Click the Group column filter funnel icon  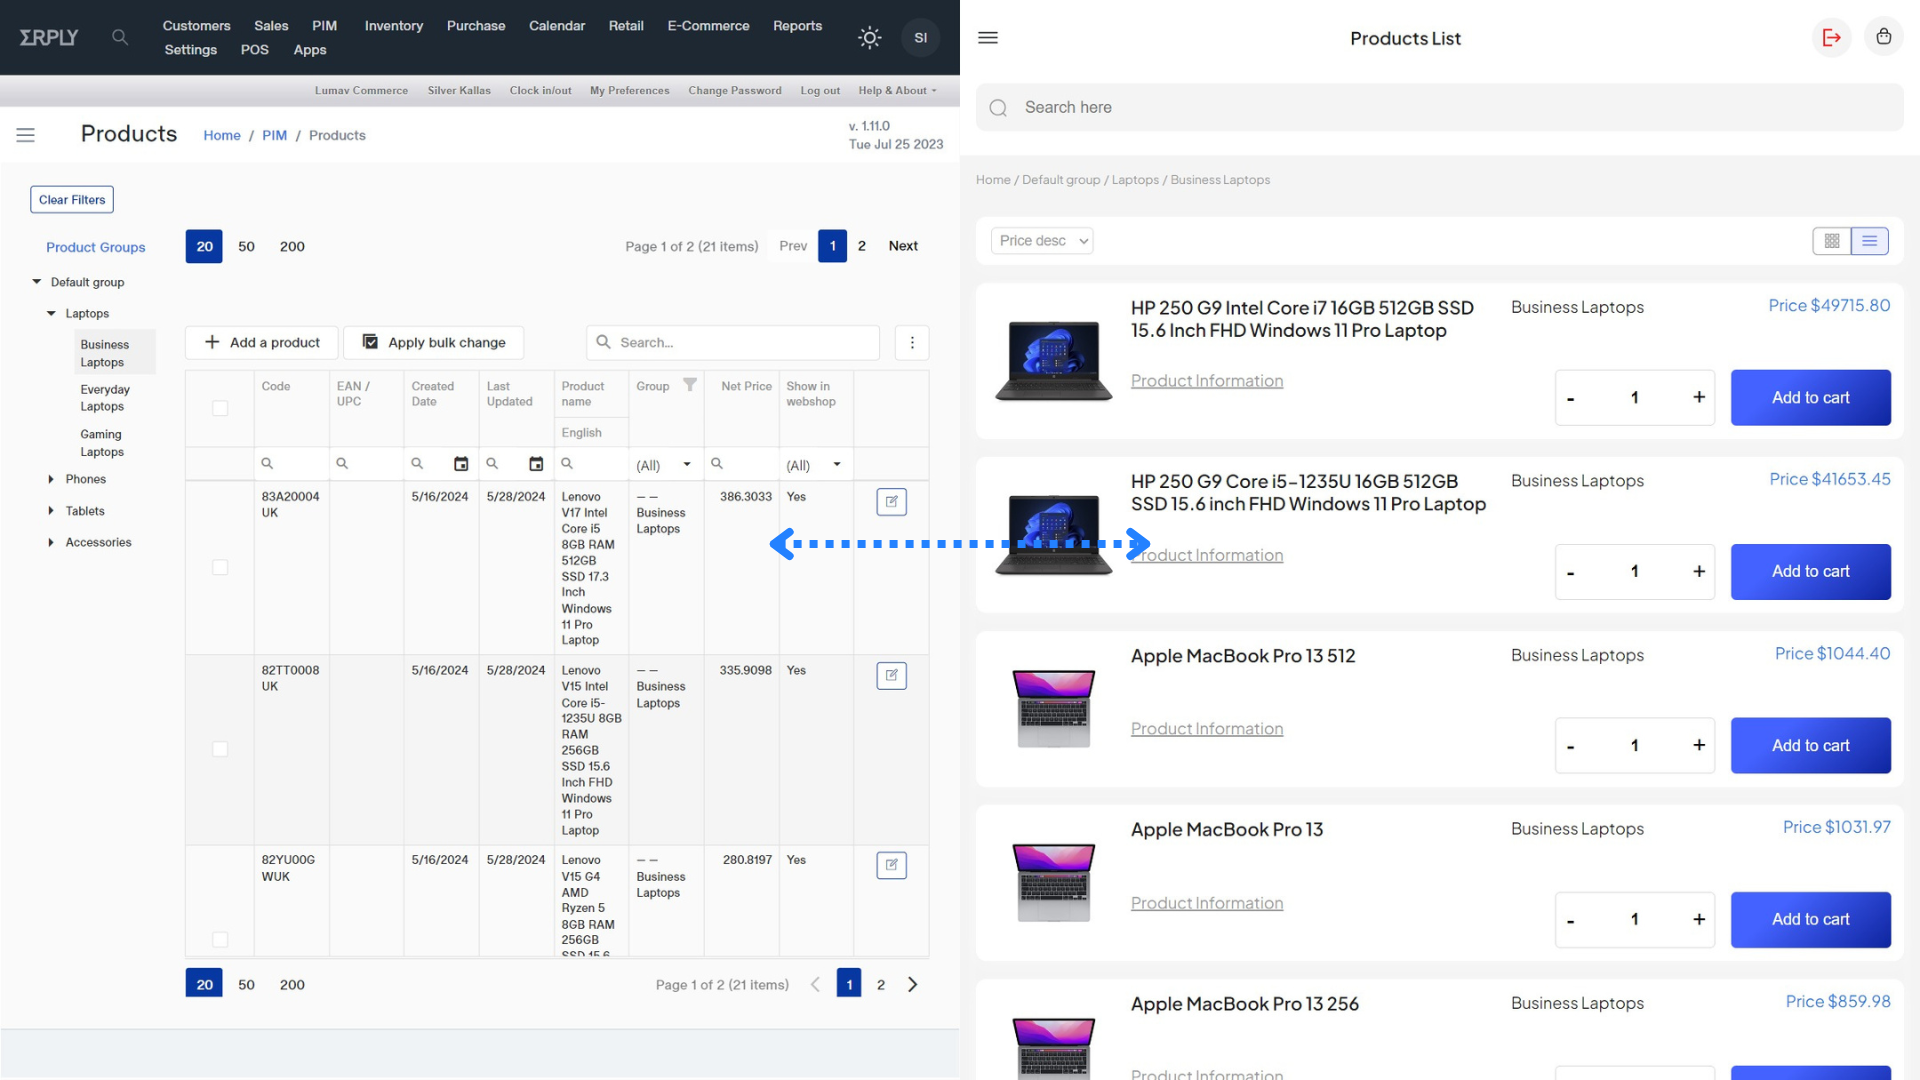(689, 385)
